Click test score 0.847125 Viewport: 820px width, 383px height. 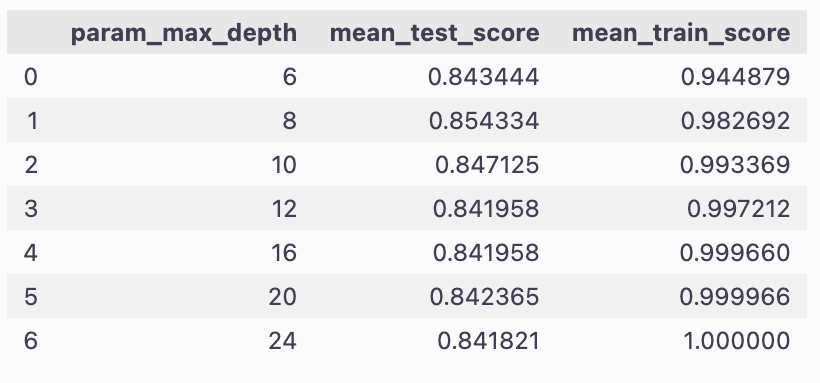click(x=487, y=165)
